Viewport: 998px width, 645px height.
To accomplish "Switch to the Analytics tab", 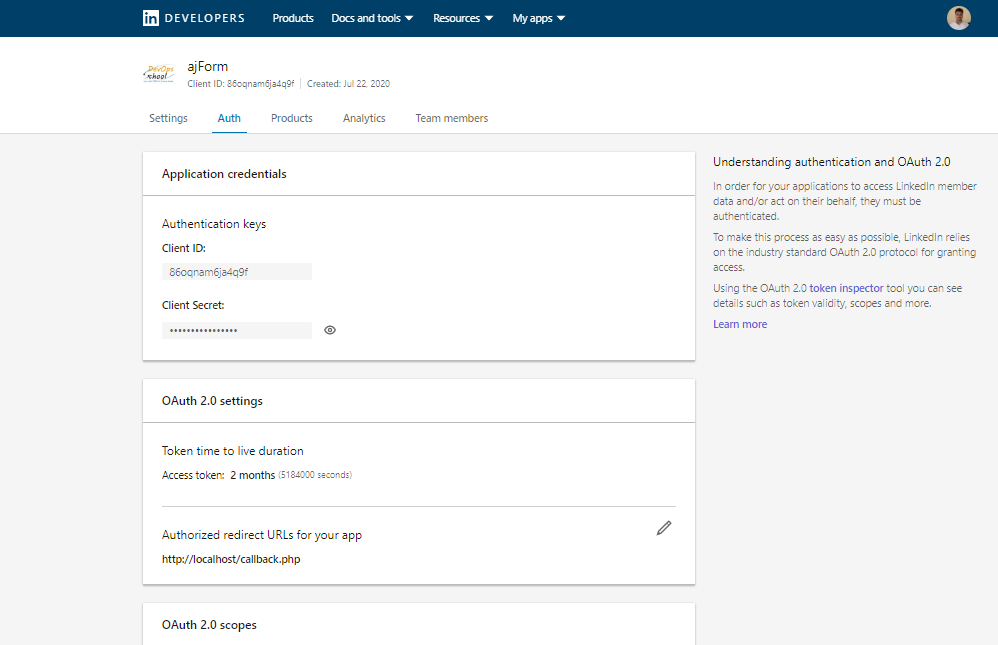I will pos(364,118).
